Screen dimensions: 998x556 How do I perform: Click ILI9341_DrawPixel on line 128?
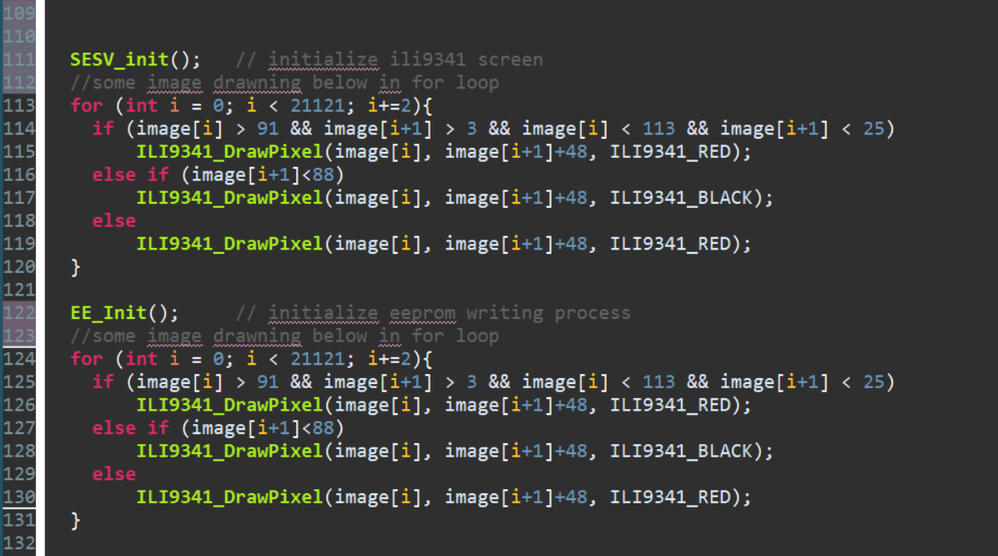[x=229, y=450]
